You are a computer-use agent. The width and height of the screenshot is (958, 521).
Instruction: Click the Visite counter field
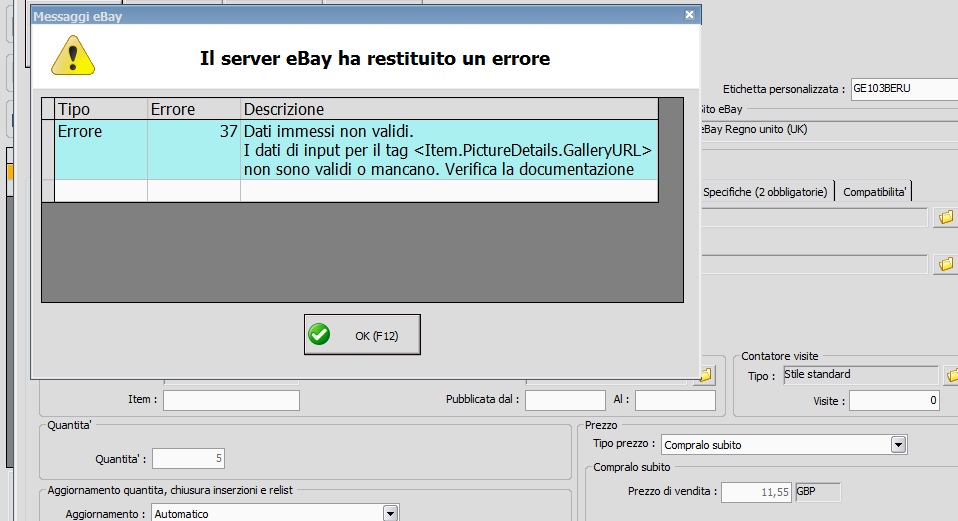(x=894, y=401)
